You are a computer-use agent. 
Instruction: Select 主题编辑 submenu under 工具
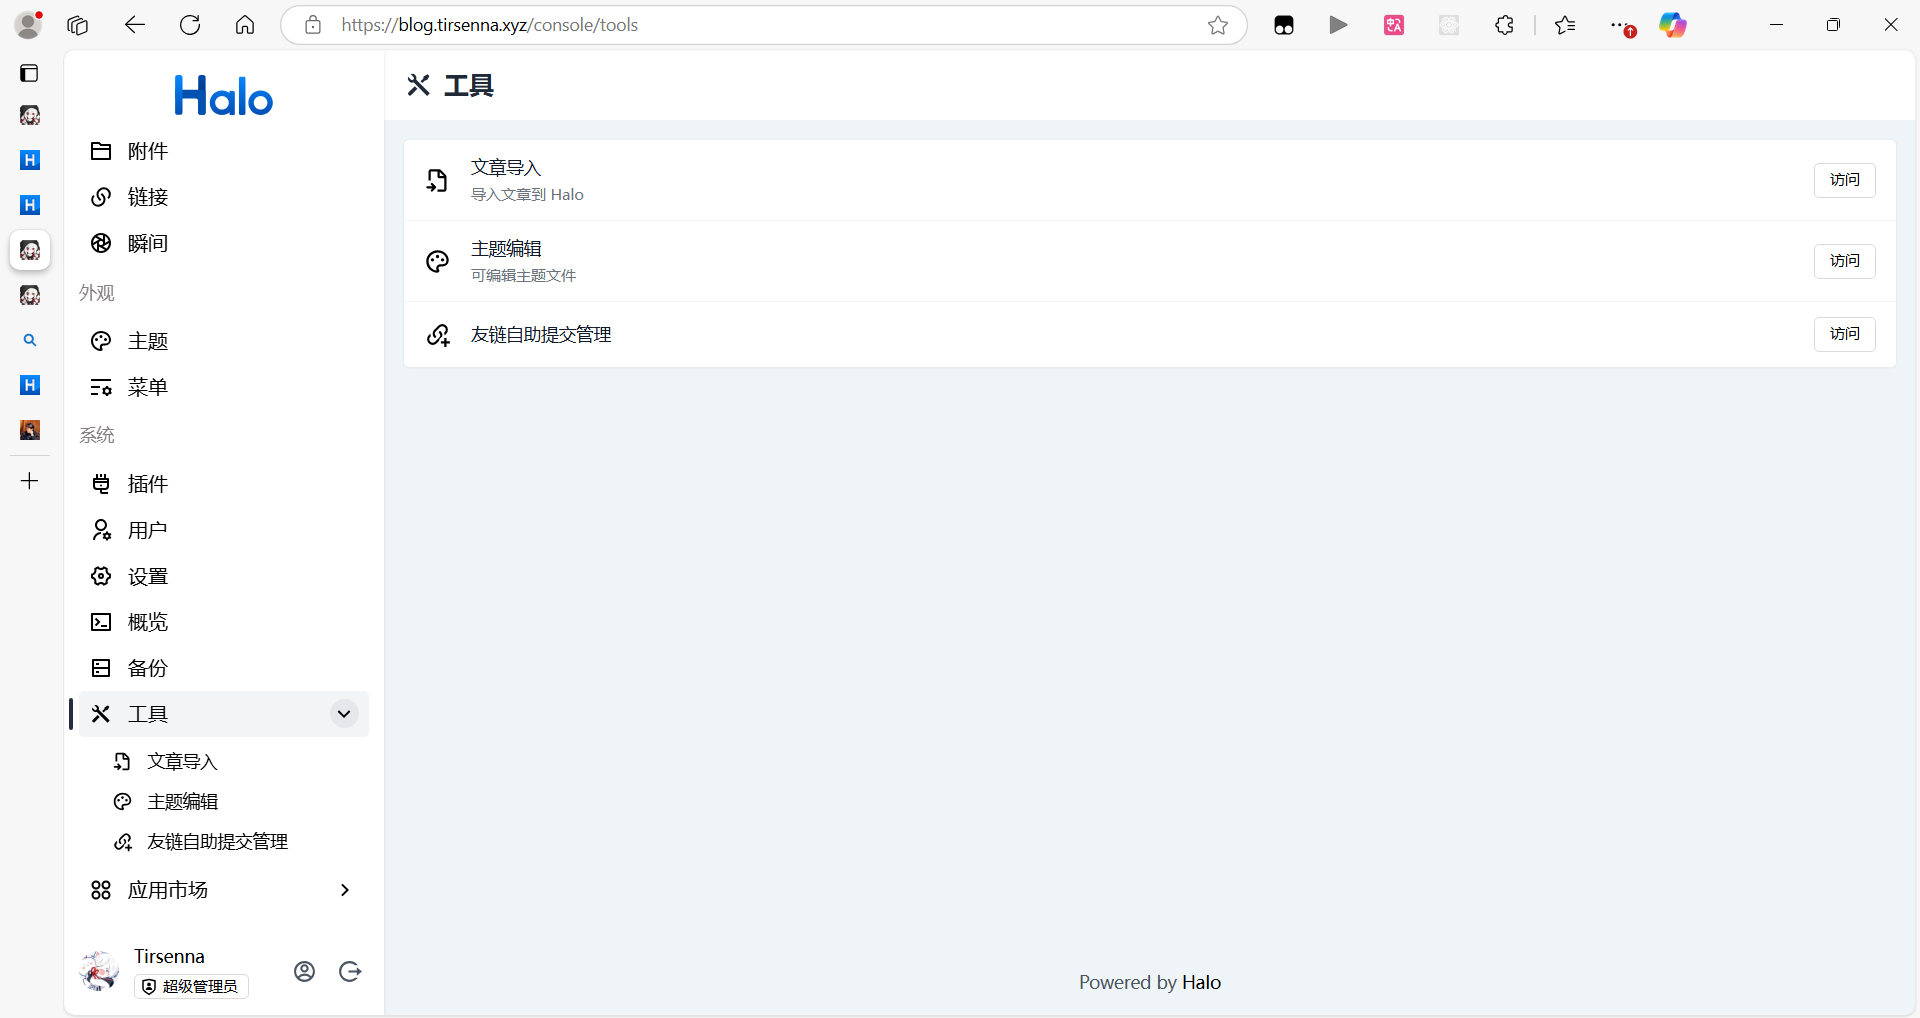pyautogui.click(x=182, y=802)
